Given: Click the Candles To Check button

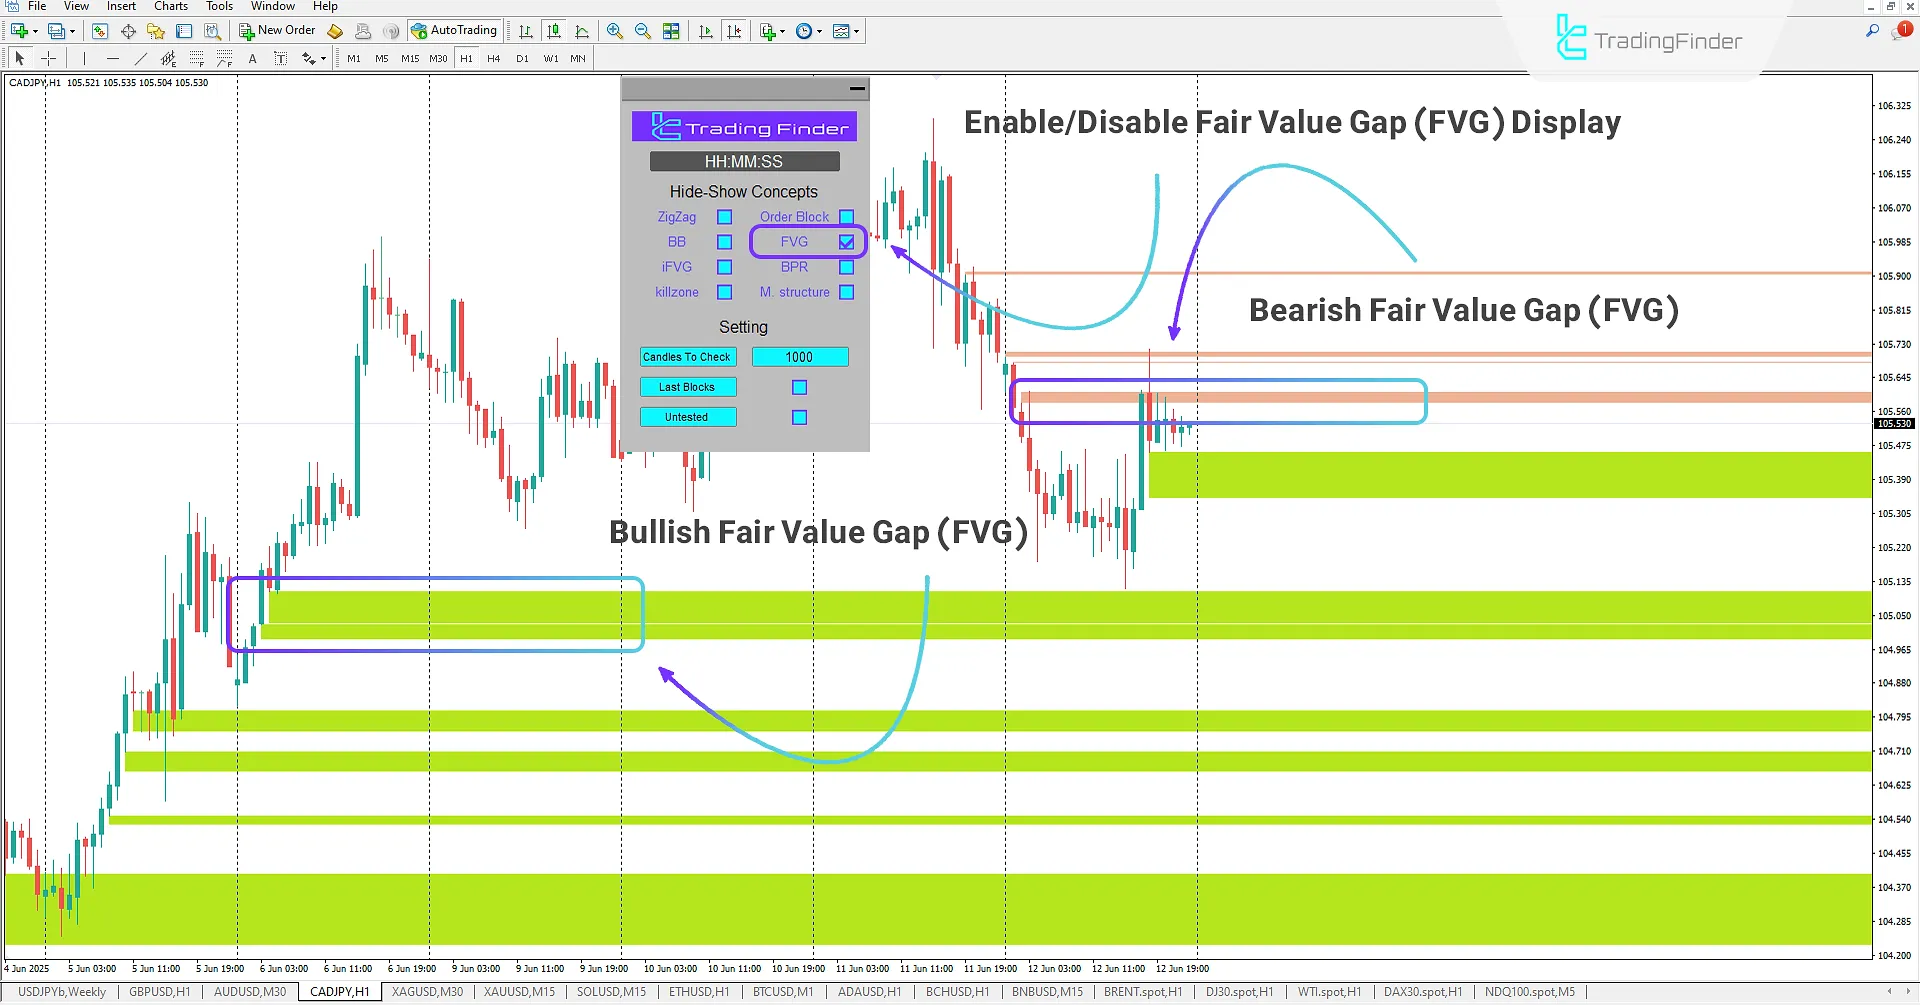Looking at the screenshot, I should [688, 357].
